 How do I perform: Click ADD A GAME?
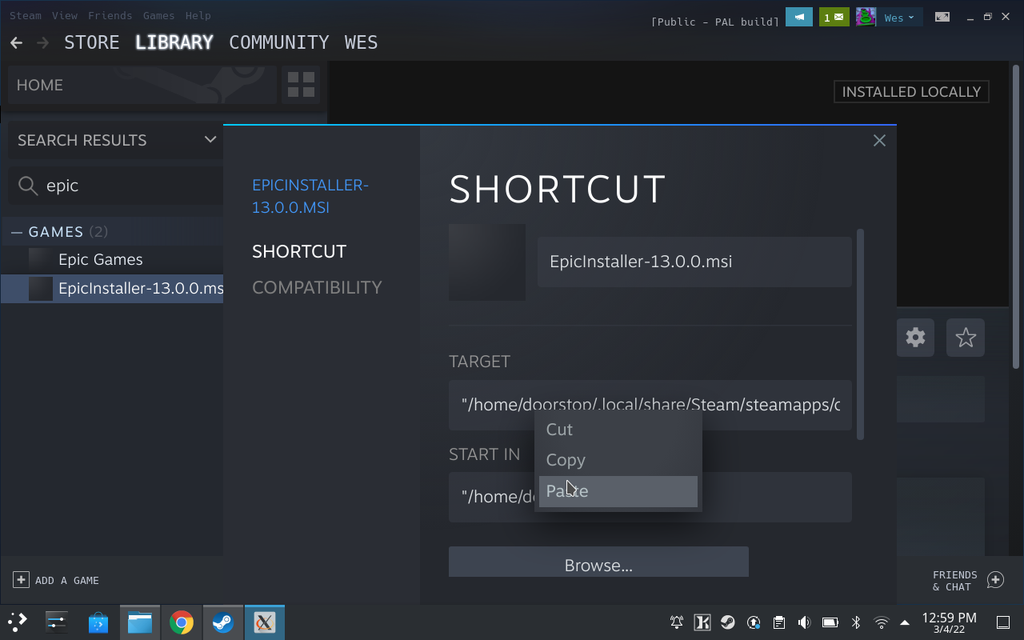point(56,580)
